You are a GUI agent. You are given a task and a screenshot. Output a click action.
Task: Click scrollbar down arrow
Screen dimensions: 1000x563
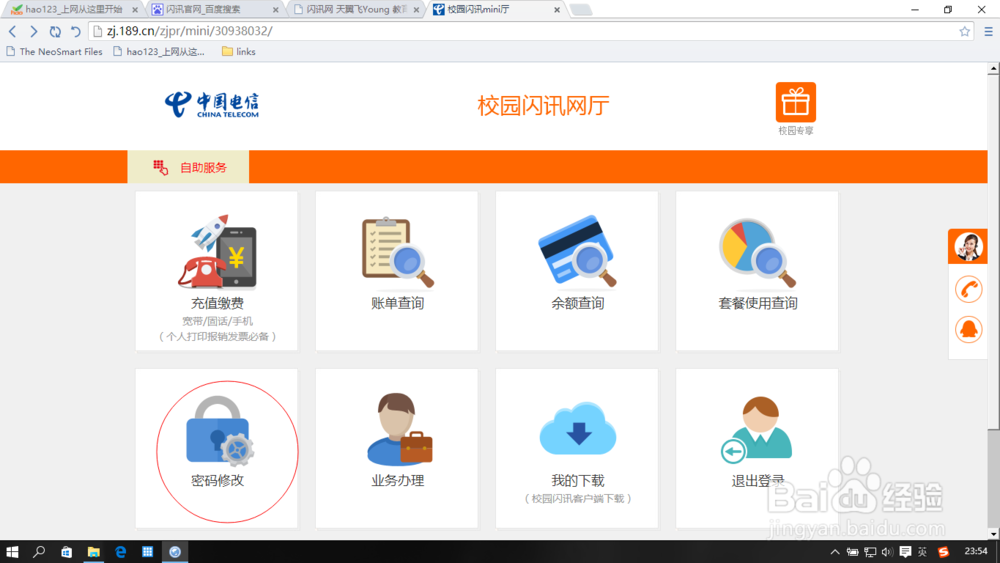pyautogui.click(x=994, y=534)
